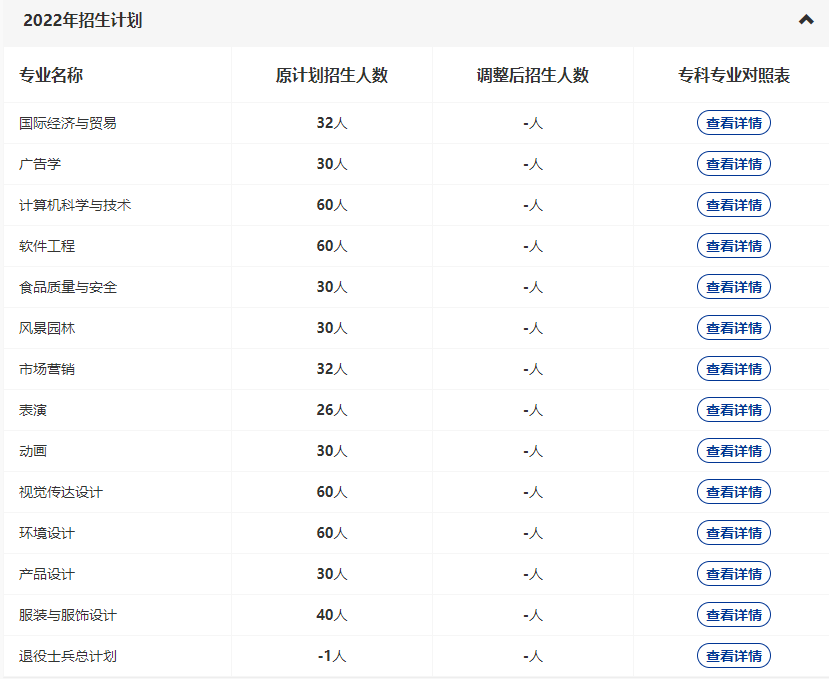This screenshot has width=829, height=679.
Task: View details for 市场营销
Action: tap(734, 369)
